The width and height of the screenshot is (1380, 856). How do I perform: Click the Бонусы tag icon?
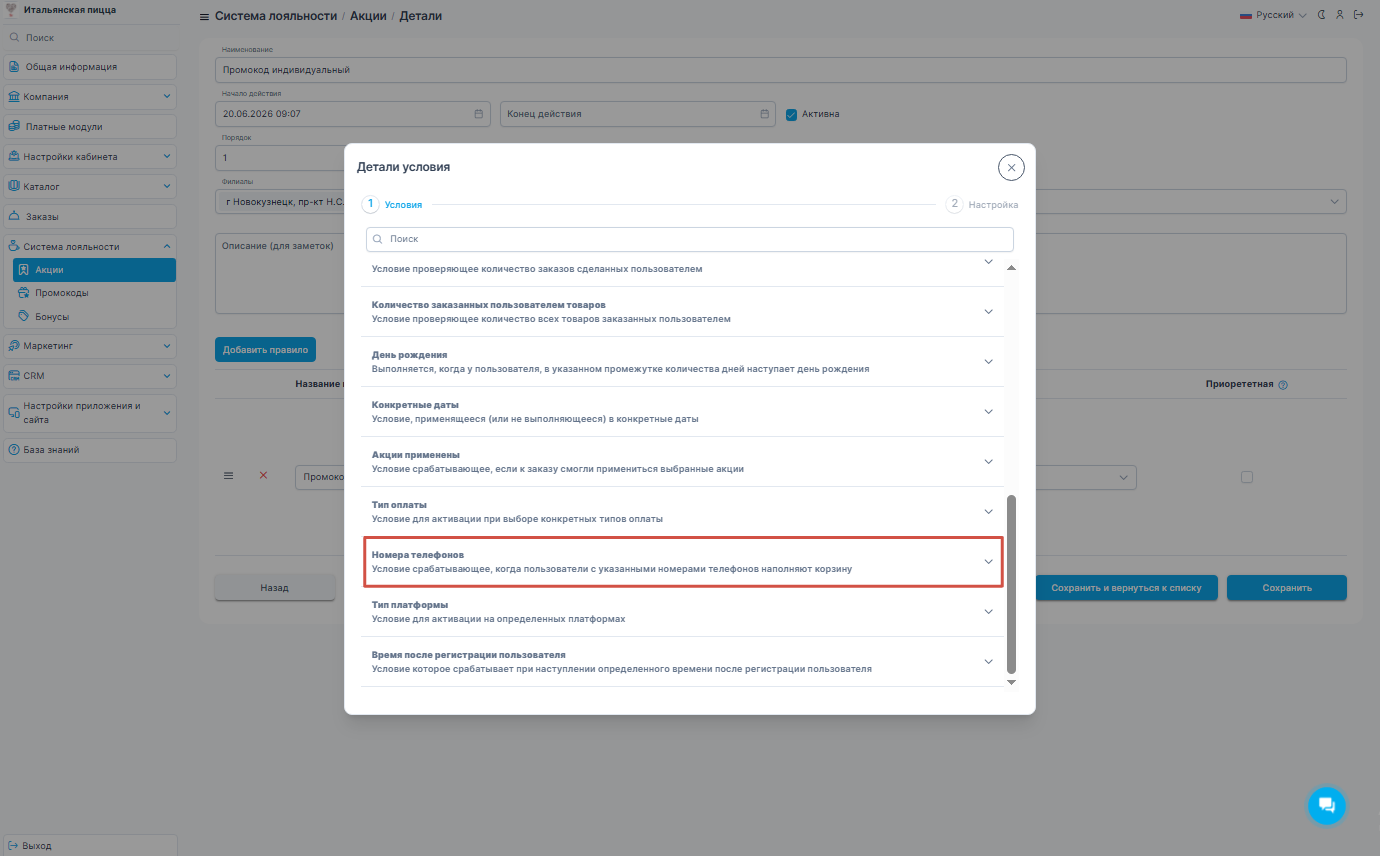coord(24,317)
